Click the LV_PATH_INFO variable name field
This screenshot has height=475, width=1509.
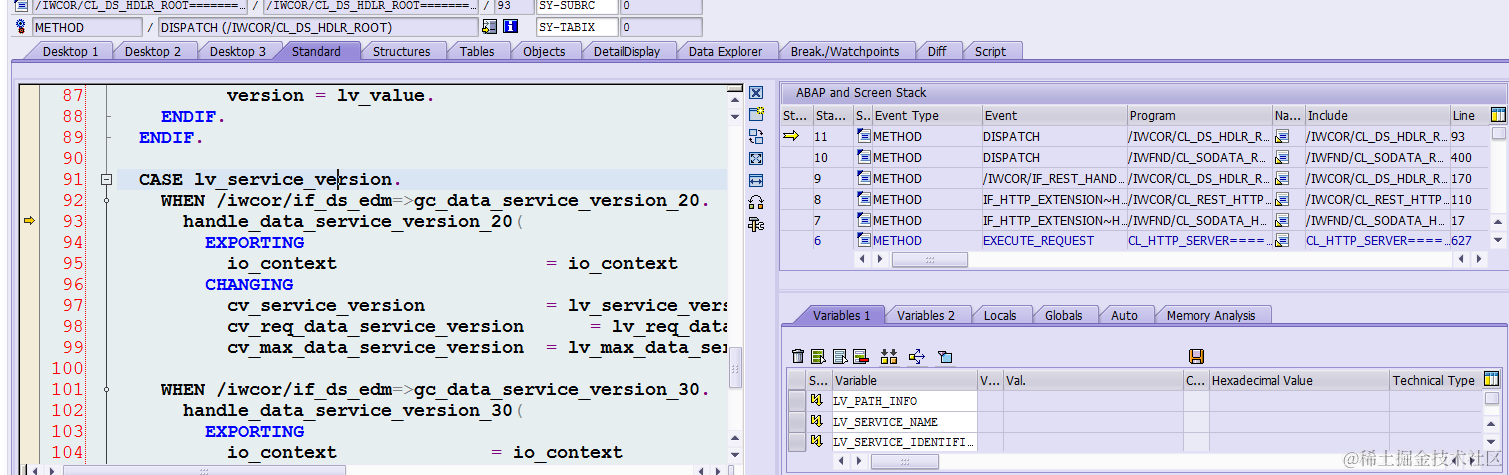click(904, 401)
